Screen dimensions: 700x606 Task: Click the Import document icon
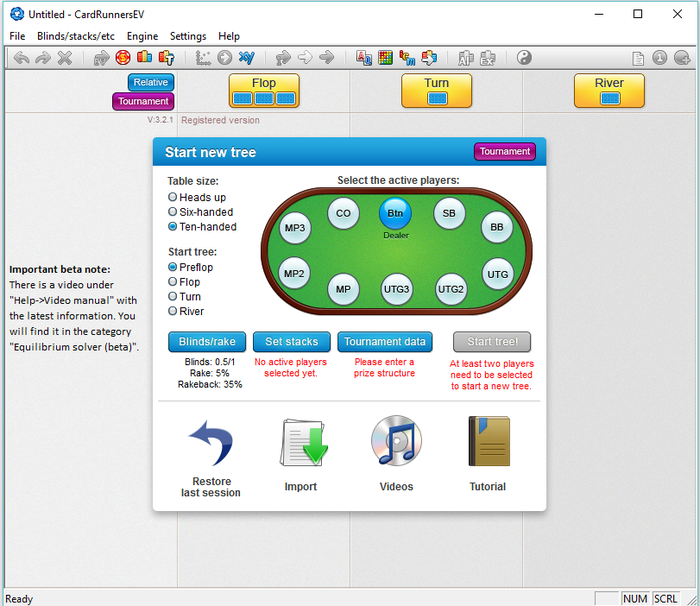tap(304, 442)
